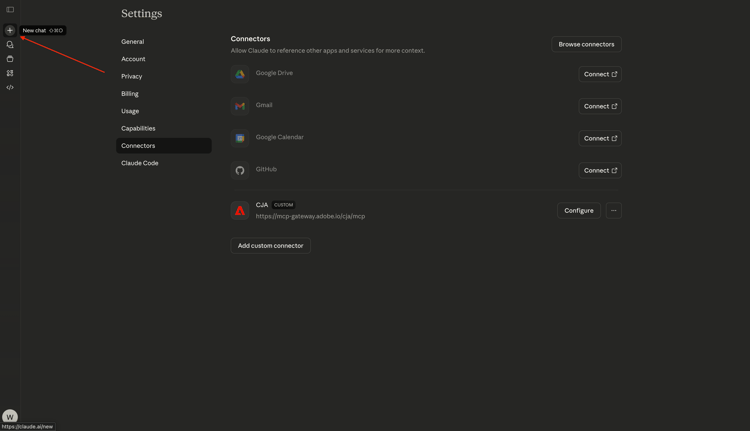750x431 pixels.
Task: Click the Connectors section heading
Action: [x=250, y=39]
